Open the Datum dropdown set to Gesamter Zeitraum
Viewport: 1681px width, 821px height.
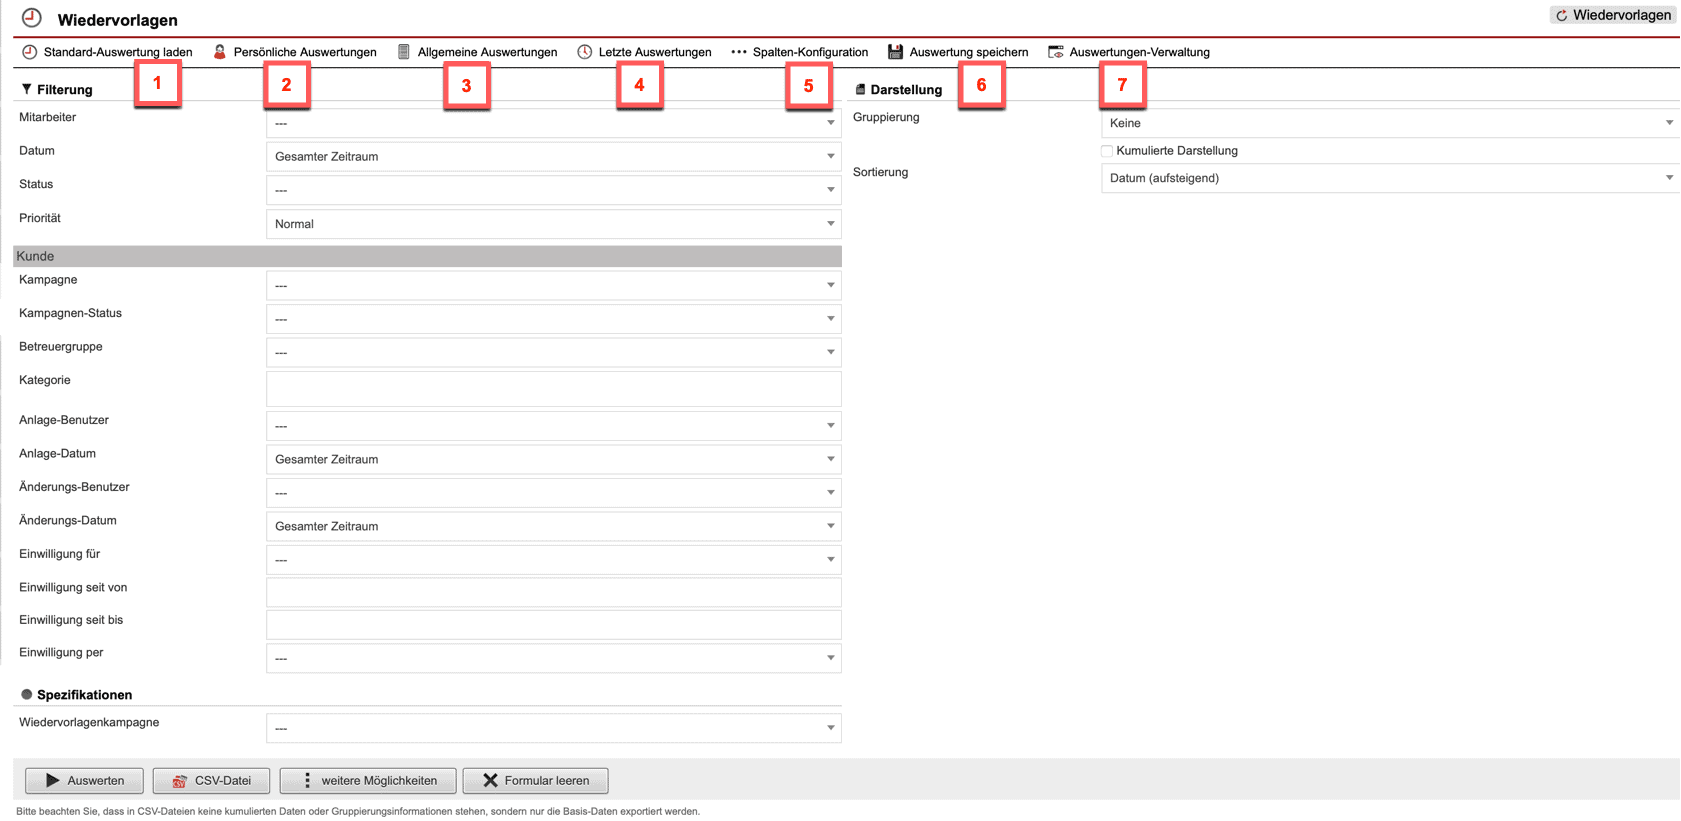pyautogui.click(x=553, y=156)
